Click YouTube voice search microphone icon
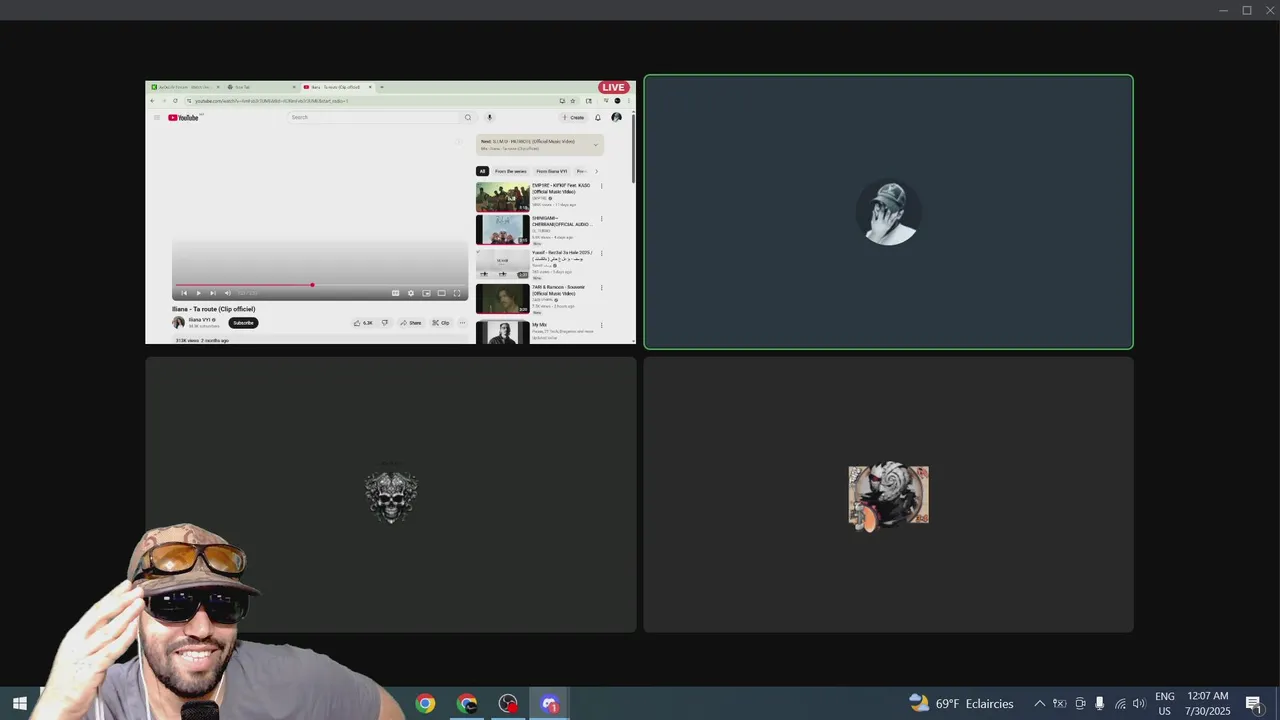1280x720 pixels. tap(489, 117)
